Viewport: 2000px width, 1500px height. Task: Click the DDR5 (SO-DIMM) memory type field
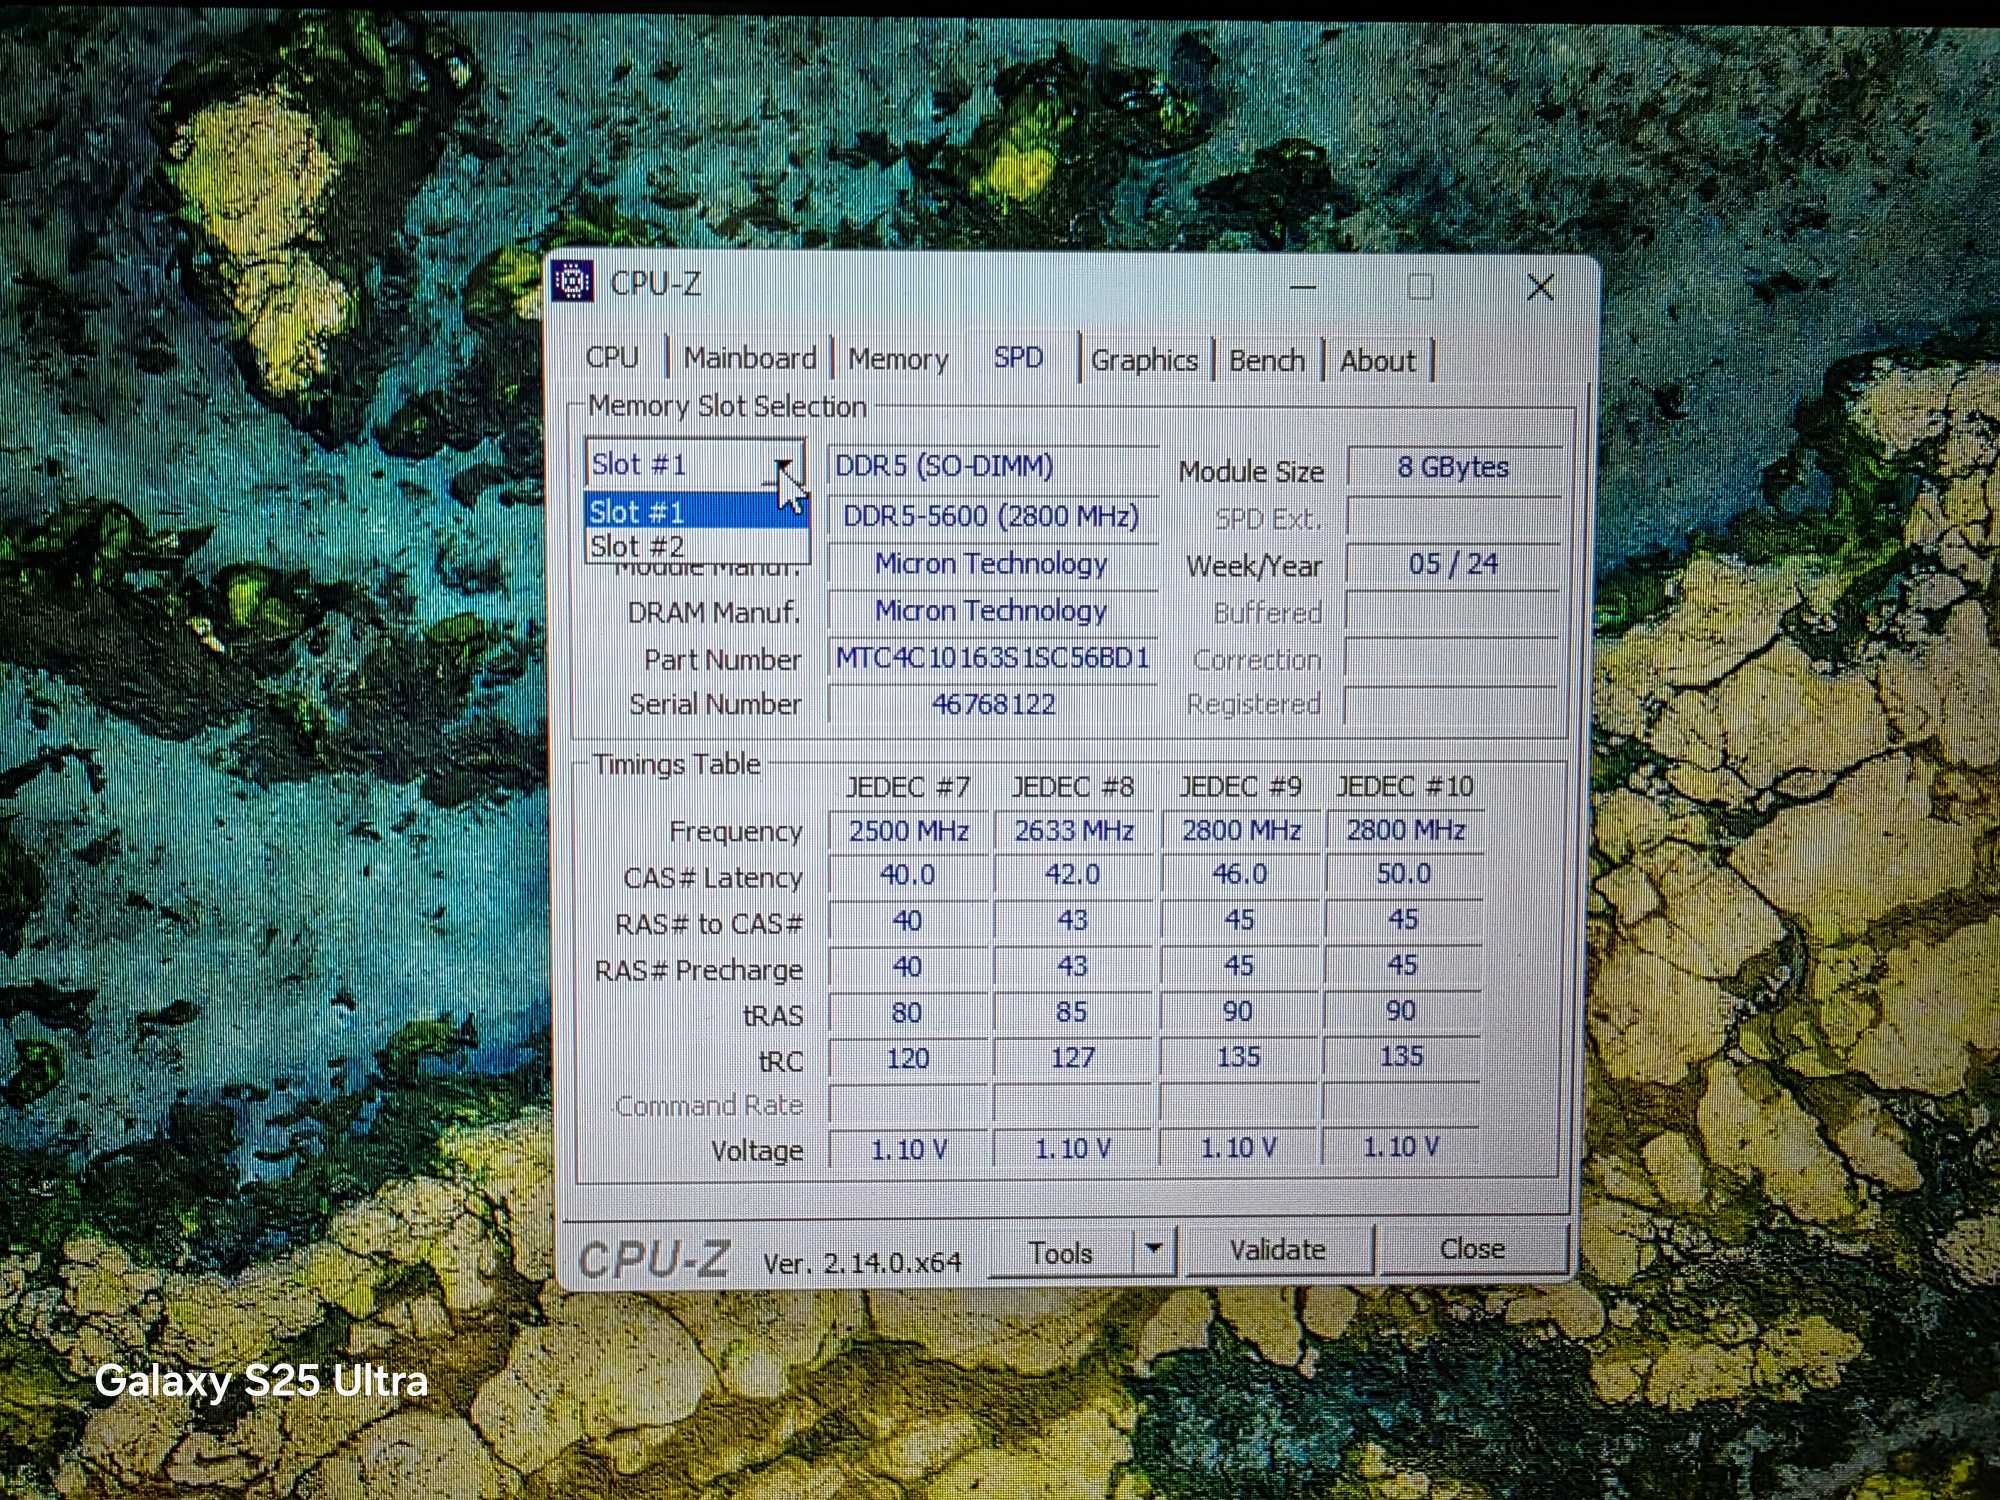pos(992,466)
